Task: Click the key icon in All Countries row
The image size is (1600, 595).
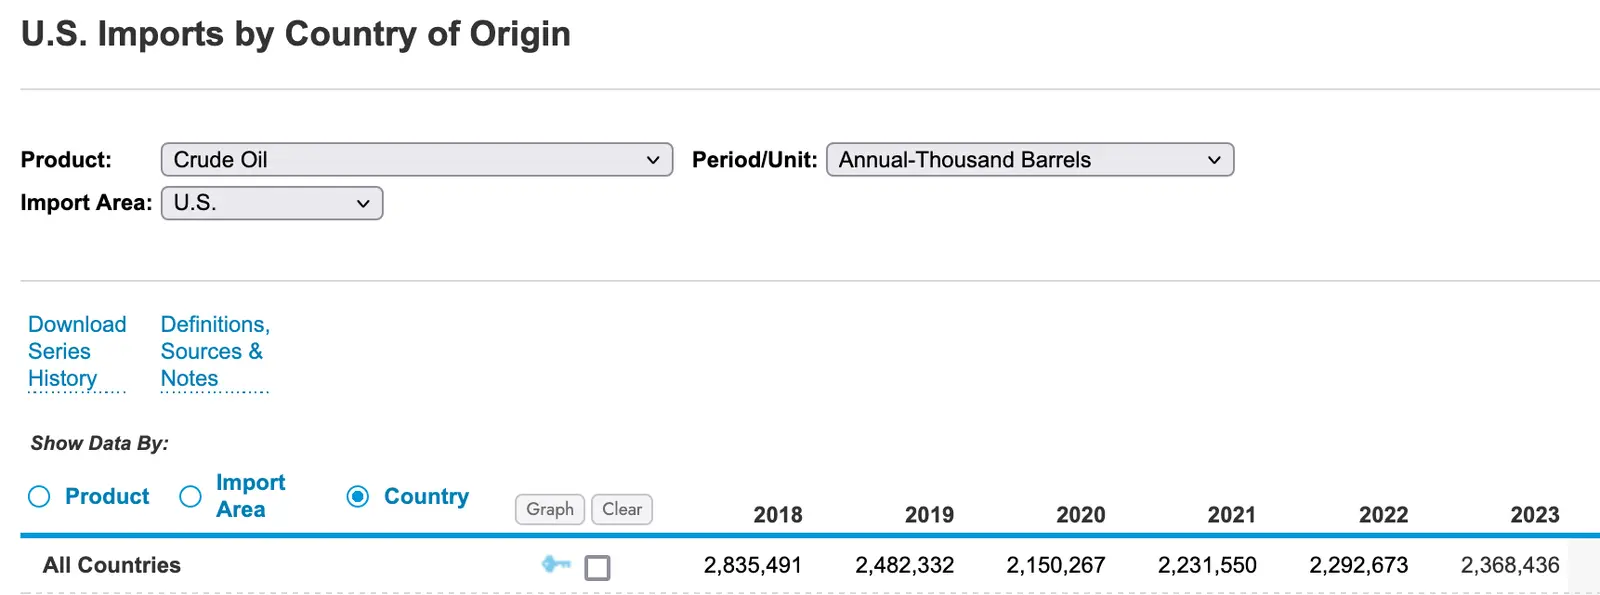Action: [555, 565]
